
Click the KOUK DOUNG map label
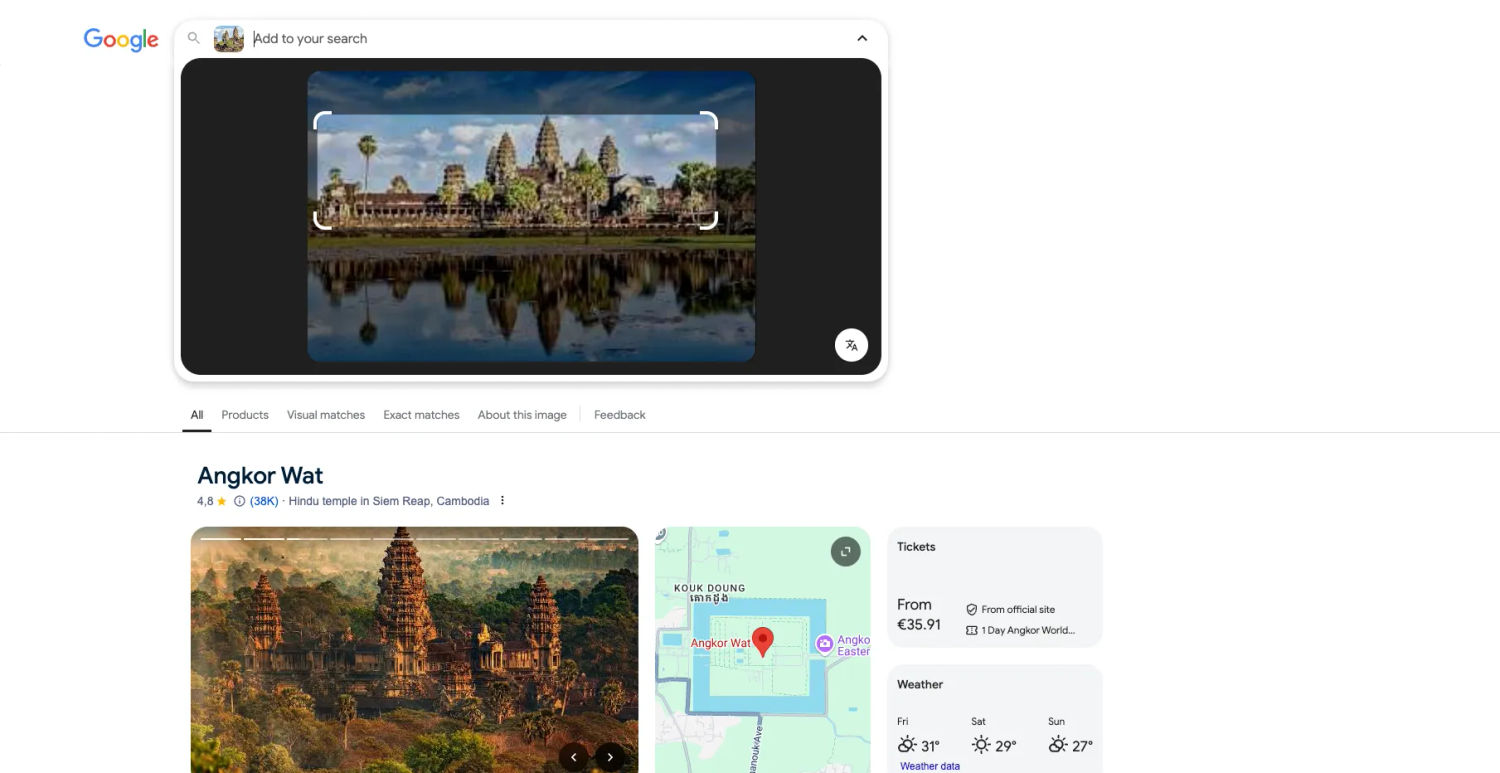click(710, 588)
